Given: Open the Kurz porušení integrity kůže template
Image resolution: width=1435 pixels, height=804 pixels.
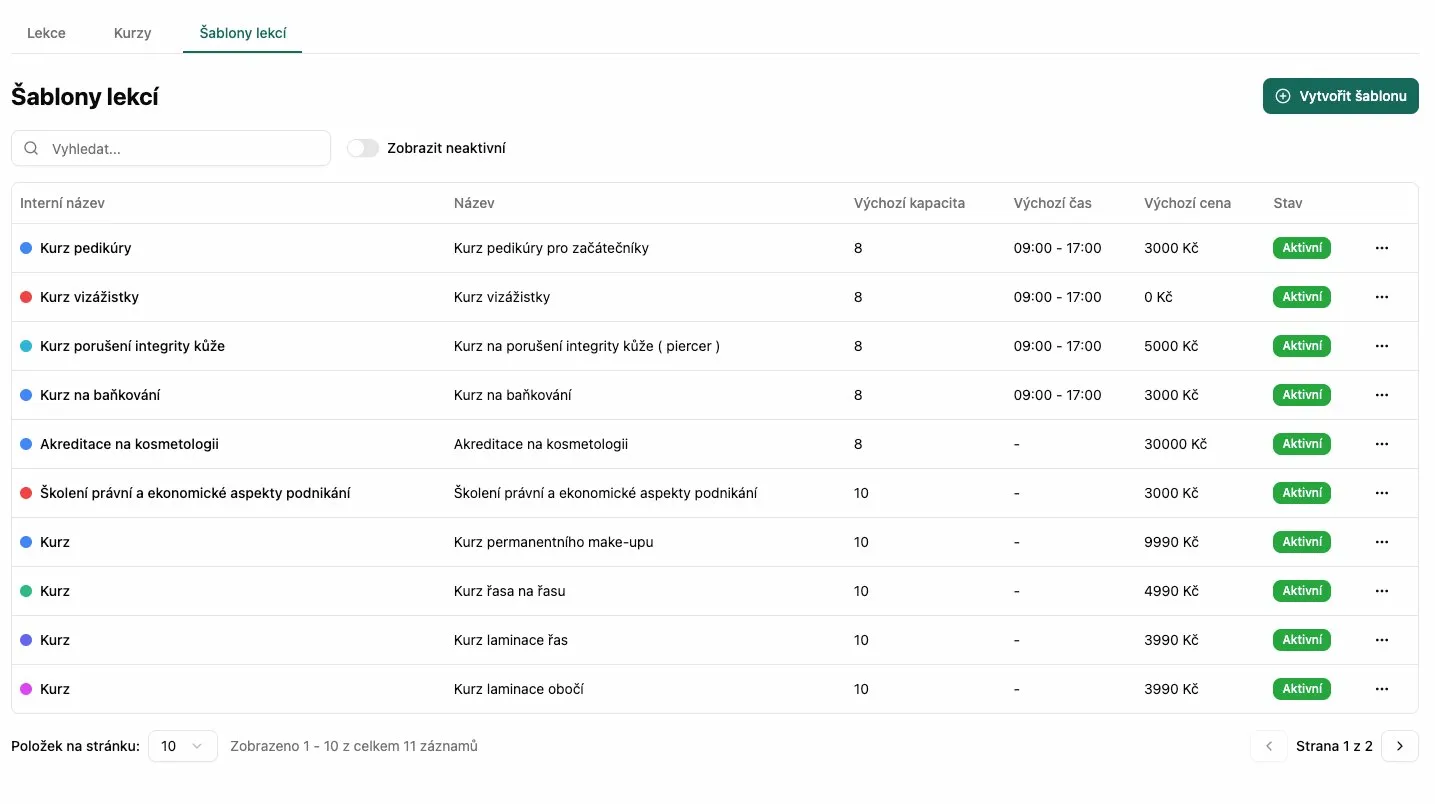Looking at the screenshot, I should [132, 346].
